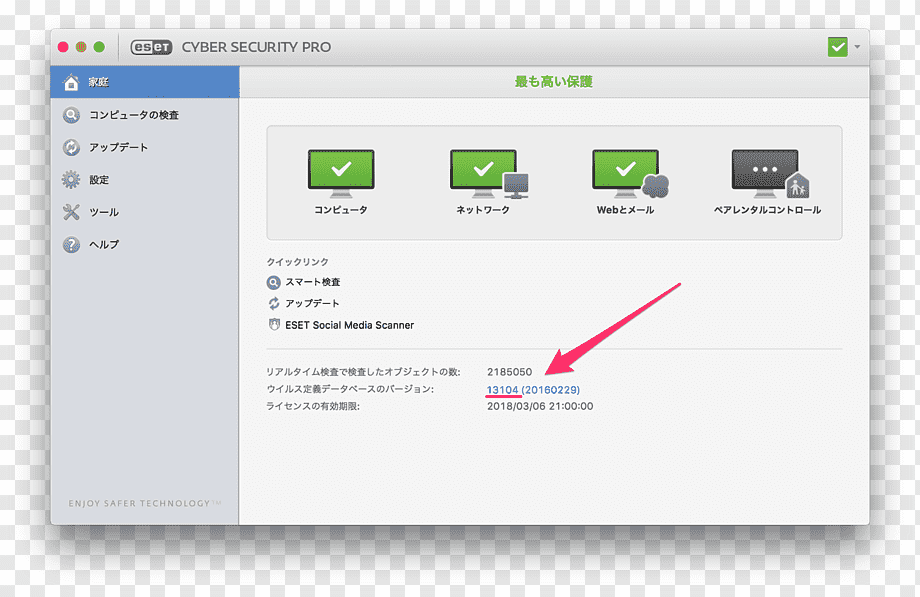Click the update quick link refresh icon
The width and height of the screenshot is (920, 597).
pos(273,303)
